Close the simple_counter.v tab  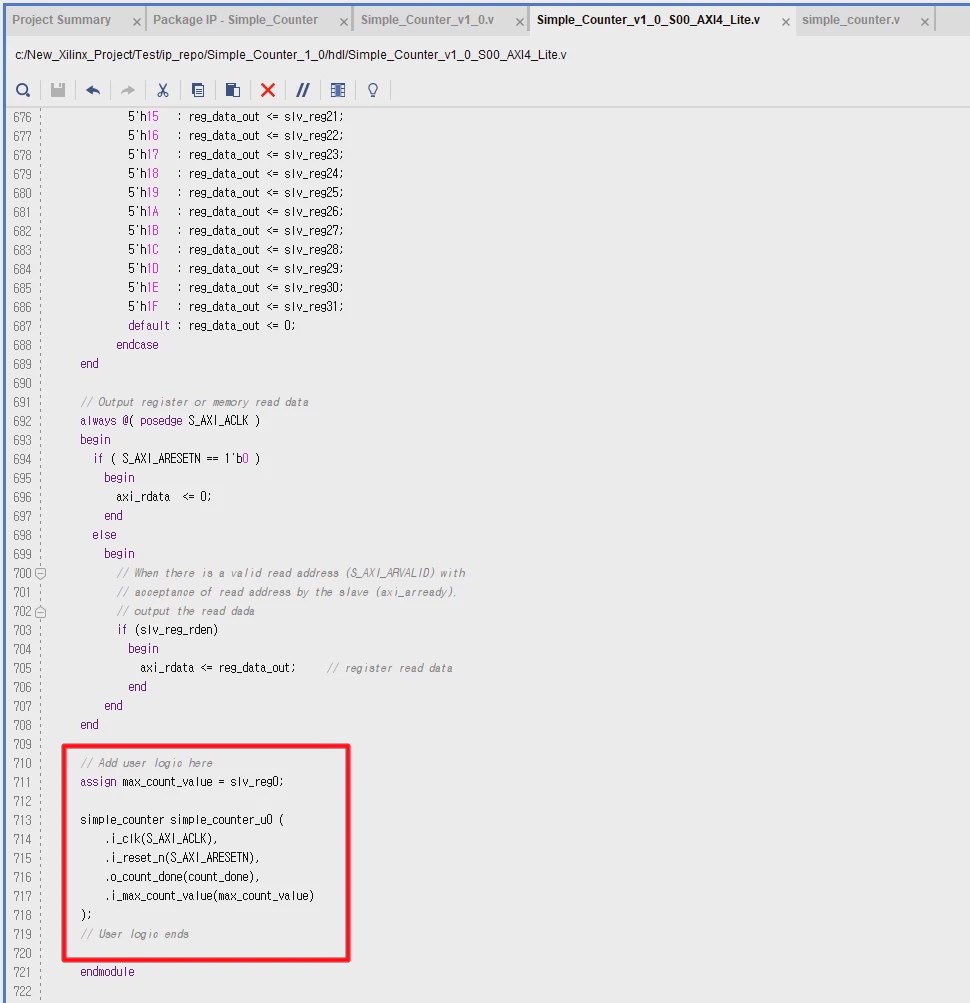(x=925, y=22)
